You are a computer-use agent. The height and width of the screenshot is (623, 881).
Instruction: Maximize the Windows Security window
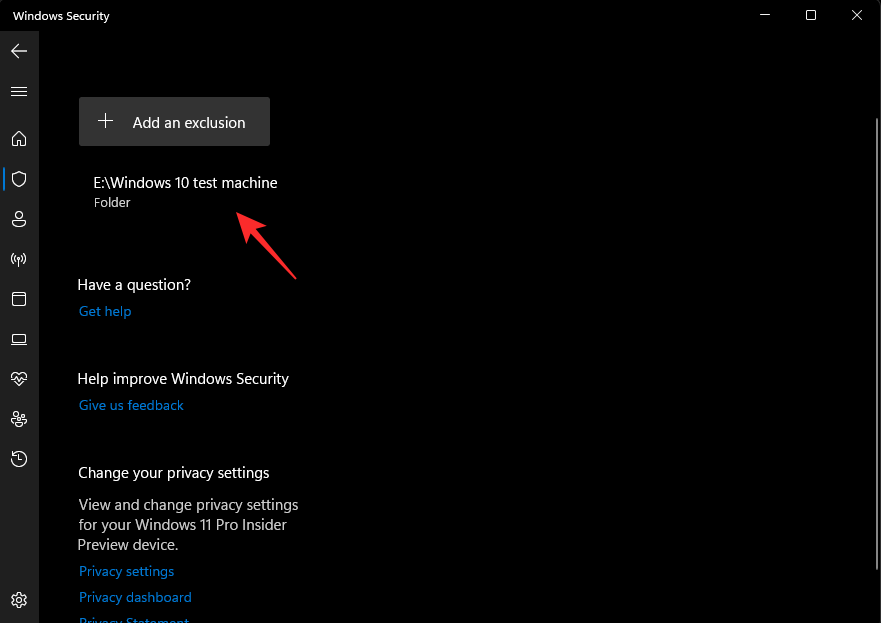click(811, 15)
